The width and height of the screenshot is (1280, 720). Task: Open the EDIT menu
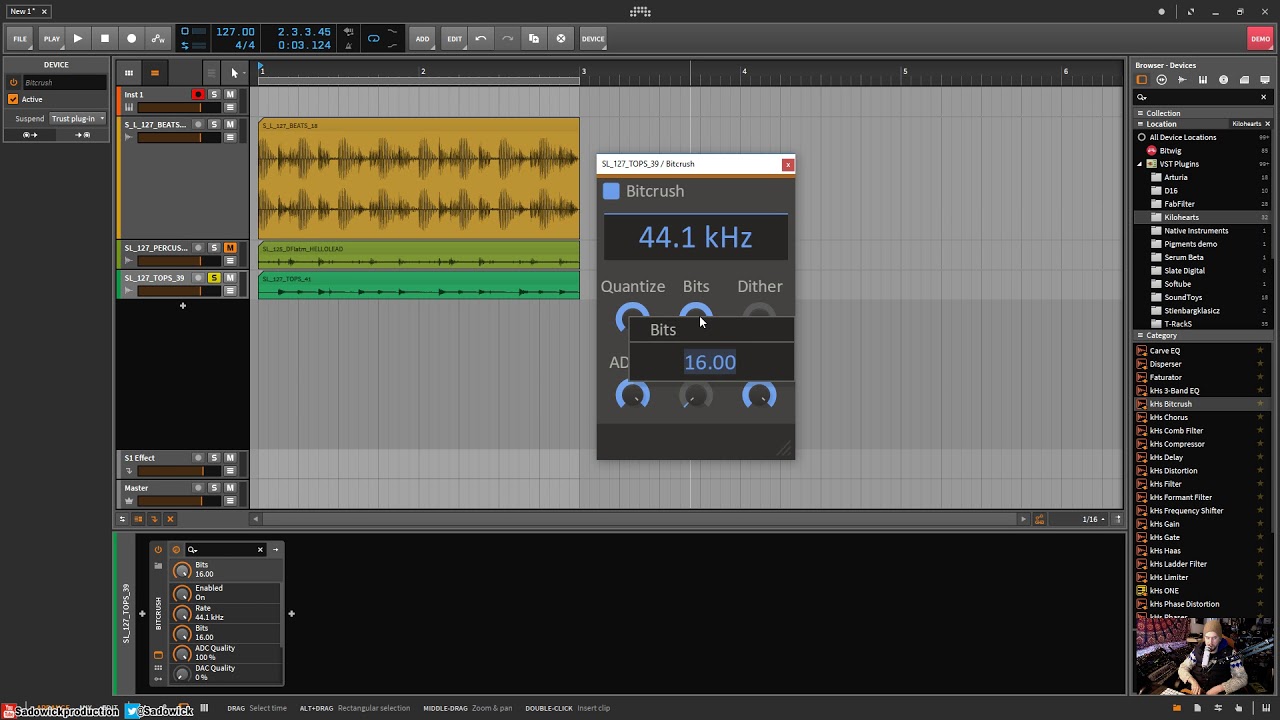(454, 39)
